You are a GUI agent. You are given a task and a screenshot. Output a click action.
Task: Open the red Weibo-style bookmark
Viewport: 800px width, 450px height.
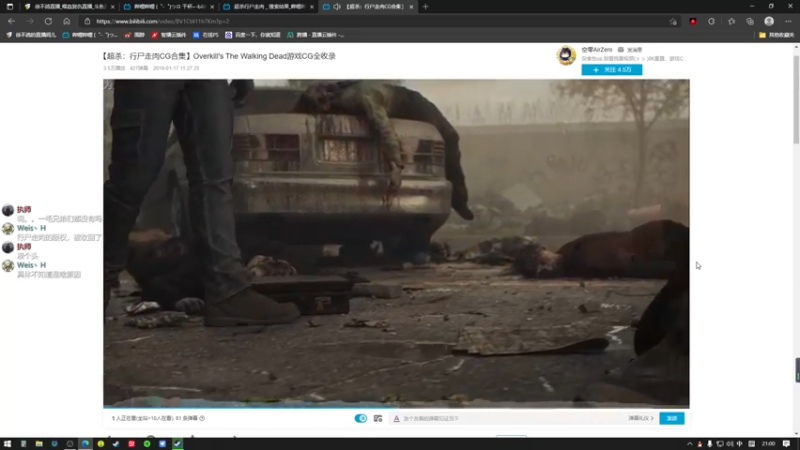pyautogui.click(x=135, y=35)
